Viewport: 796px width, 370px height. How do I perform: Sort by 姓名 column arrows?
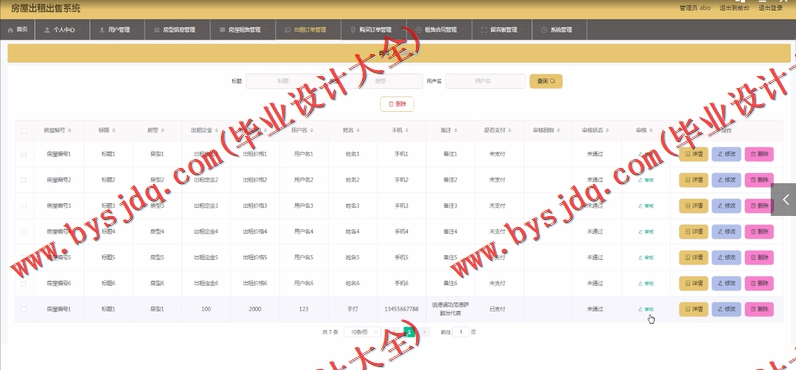pyautogui.click(x=359, y=131)
